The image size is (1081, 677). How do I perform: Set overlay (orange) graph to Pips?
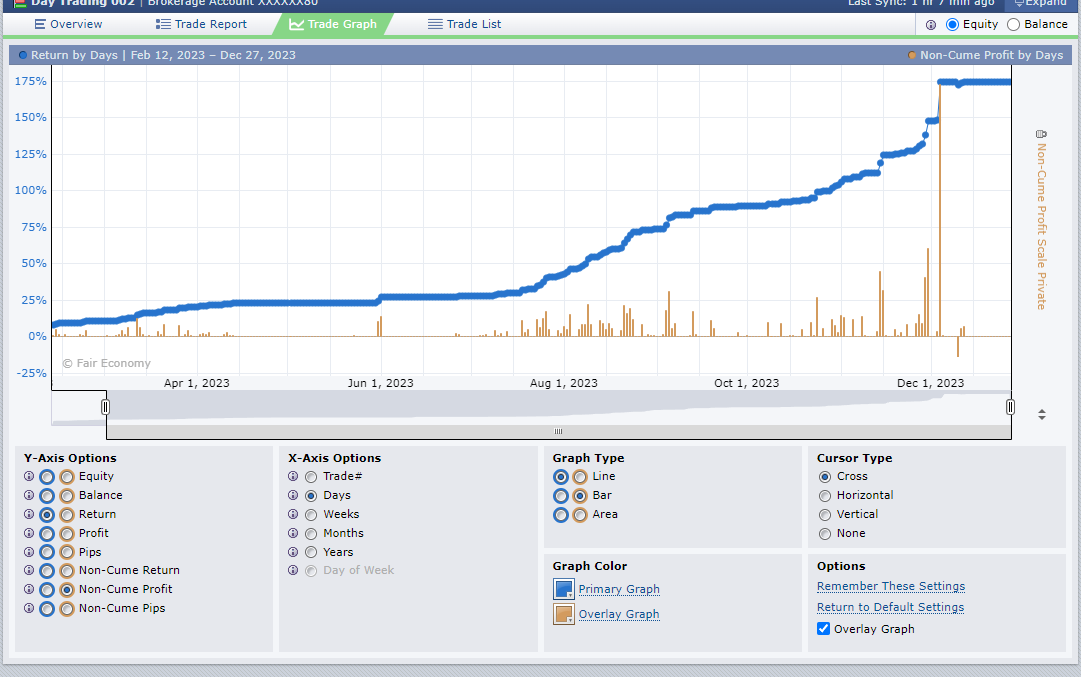pos(67,552)
